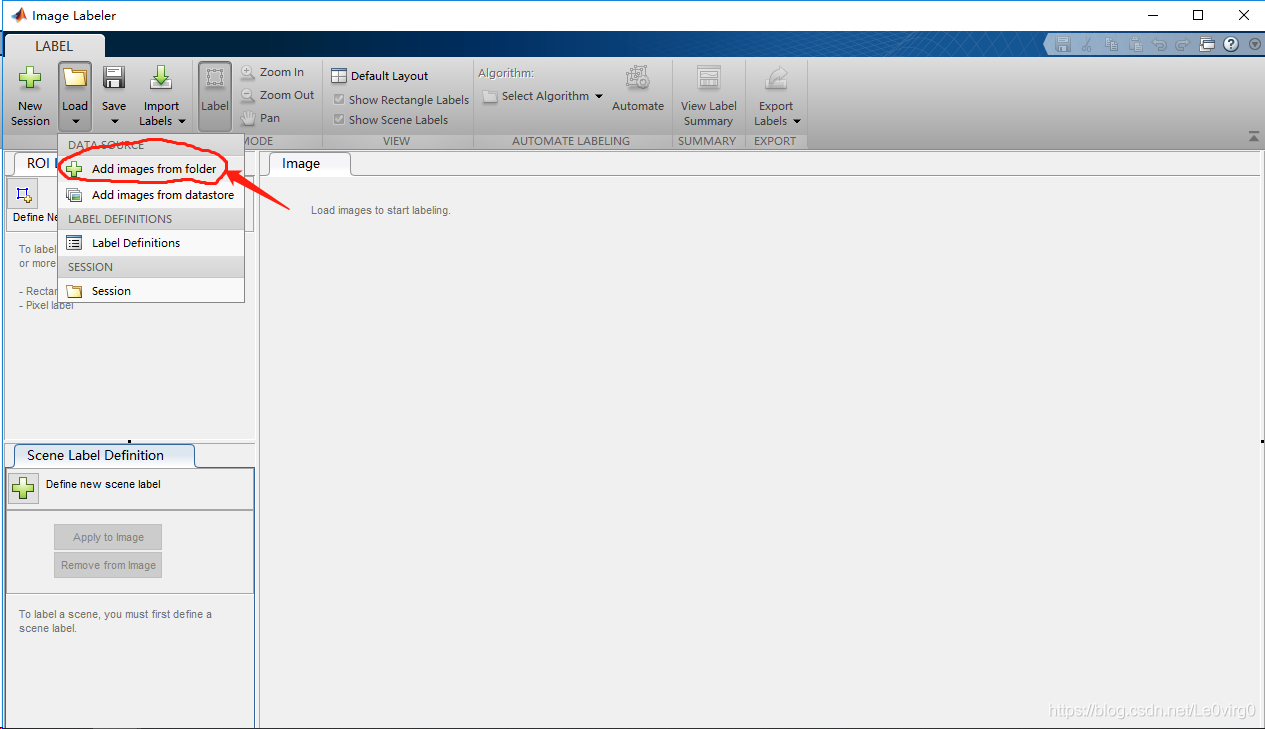Select the Session menu entry
The width and height of the screenshot is (1265, 729).
click(x=151, y=291)
